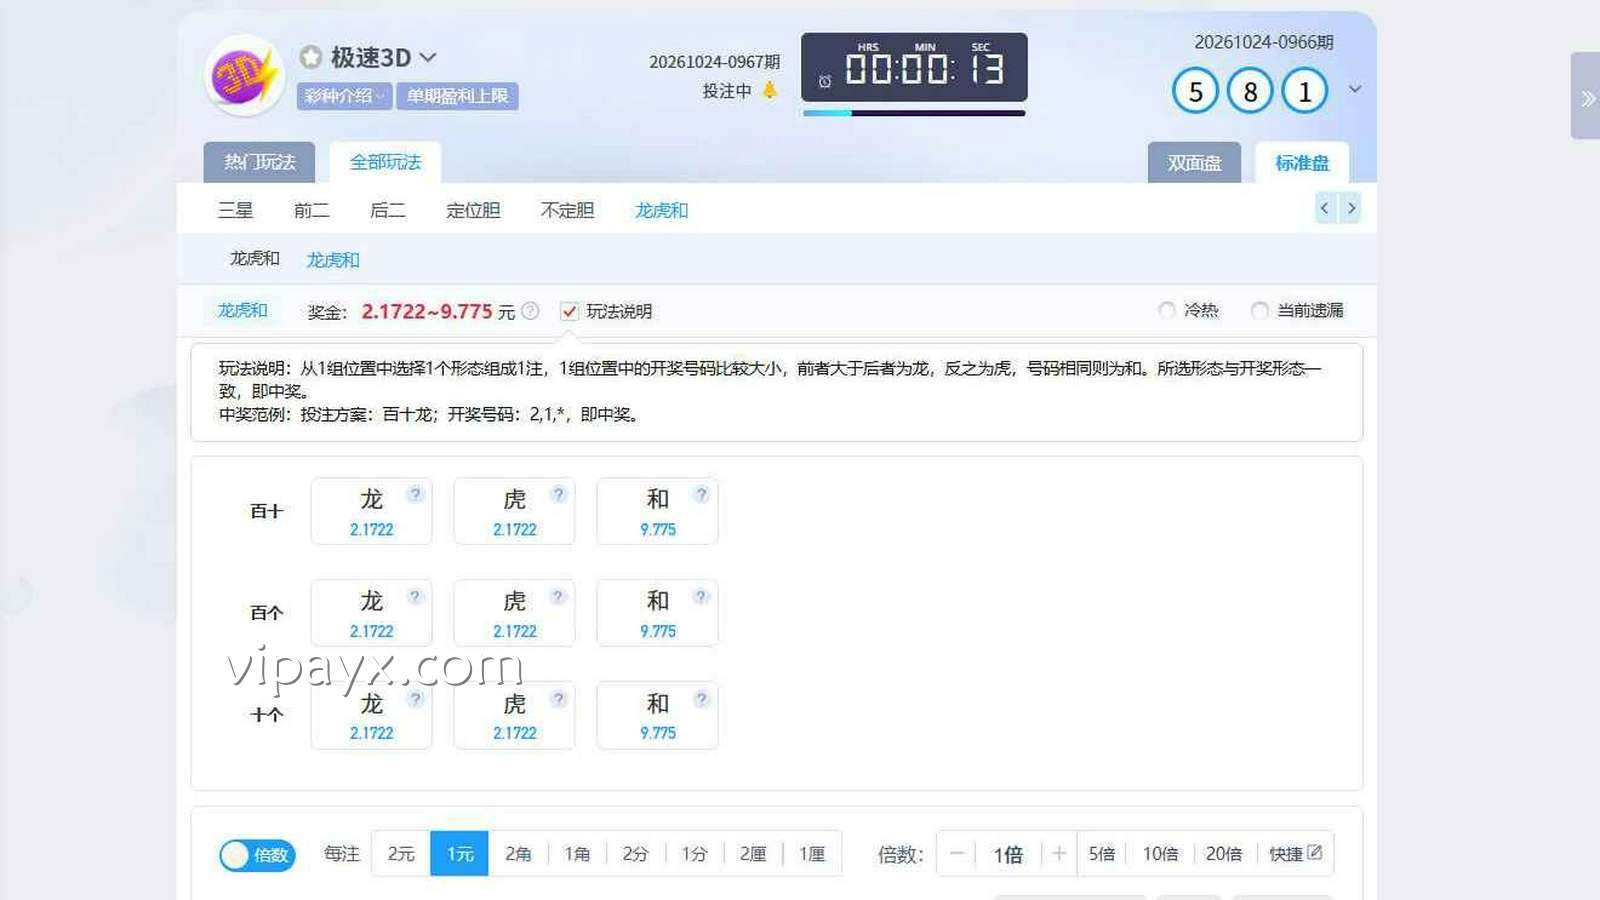The height and width of the screenshot is (900, 1600).
Task: Select the 冷热 radio option
Action: click(x=1167, y=310)
